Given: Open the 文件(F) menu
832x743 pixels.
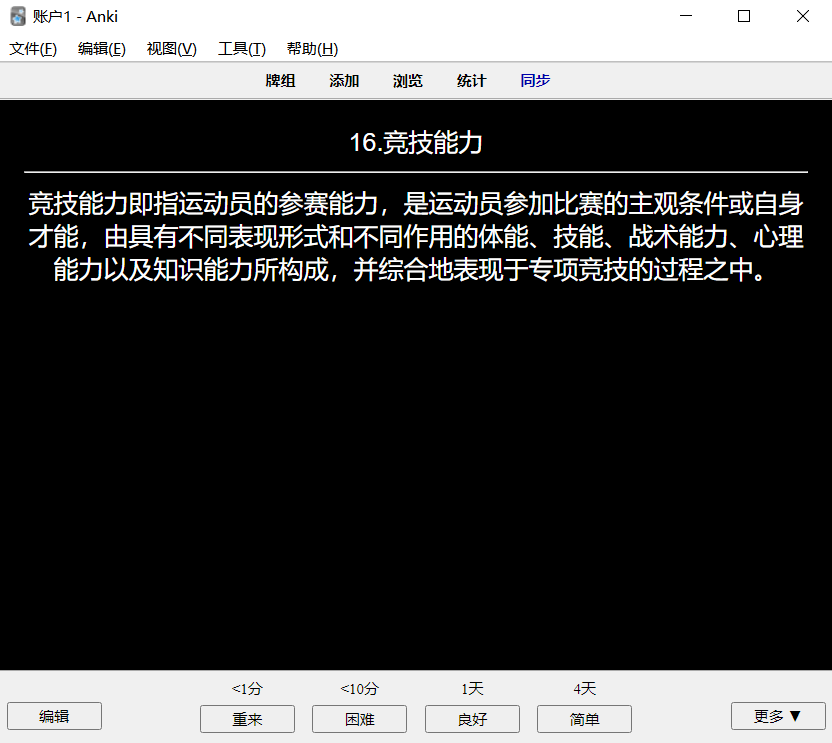Looking at the screenshot, I should (x=33, y=49).
